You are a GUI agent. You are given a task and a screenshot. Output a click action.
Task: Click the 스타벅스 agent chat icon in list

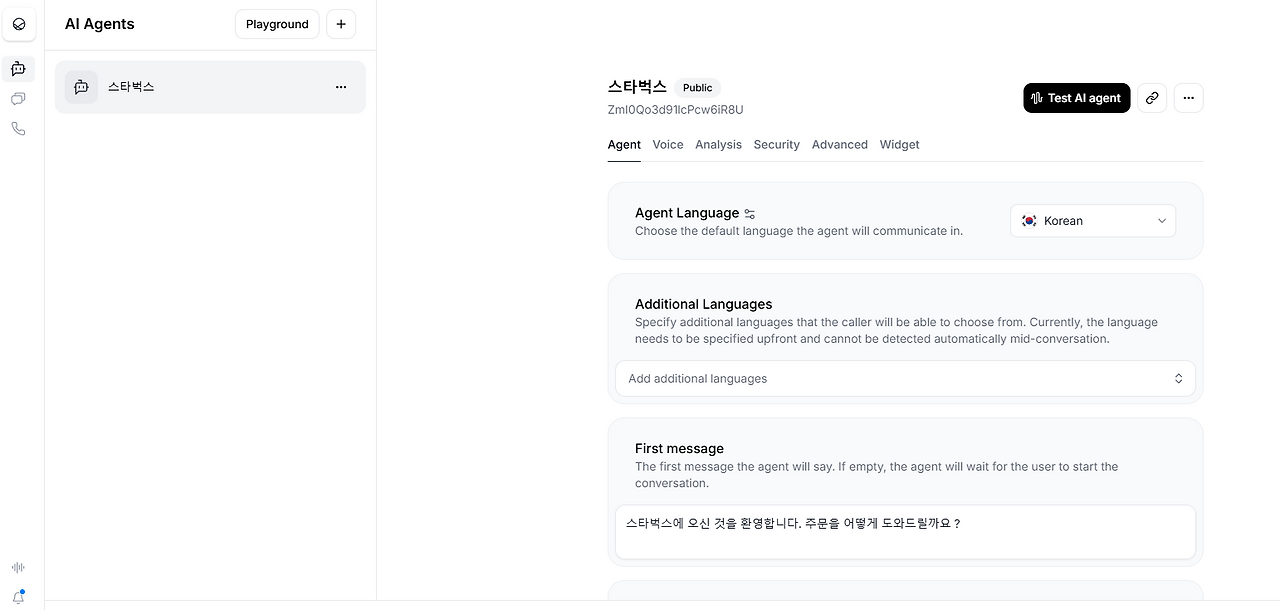coord(82,87)
